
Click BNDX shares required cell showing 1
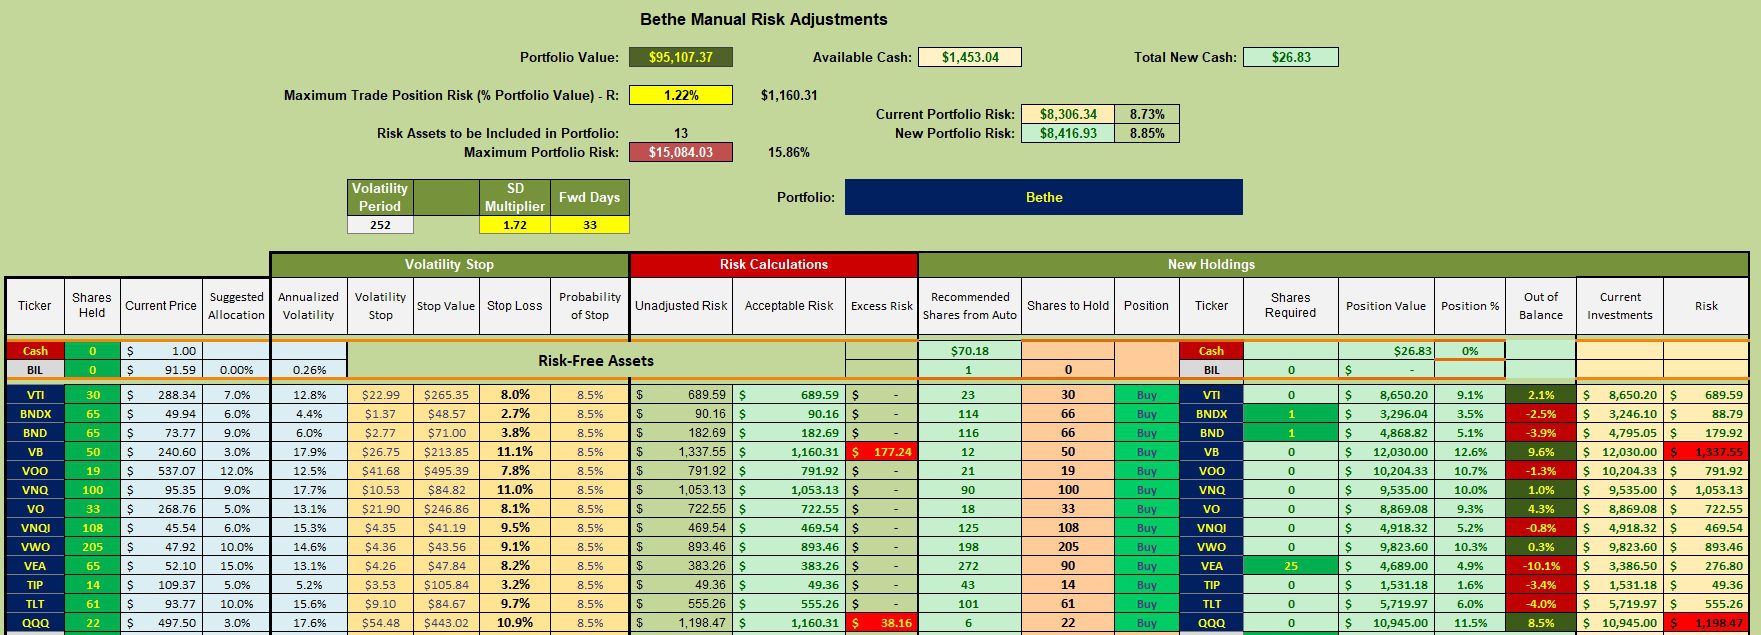tap(1290, 414)
